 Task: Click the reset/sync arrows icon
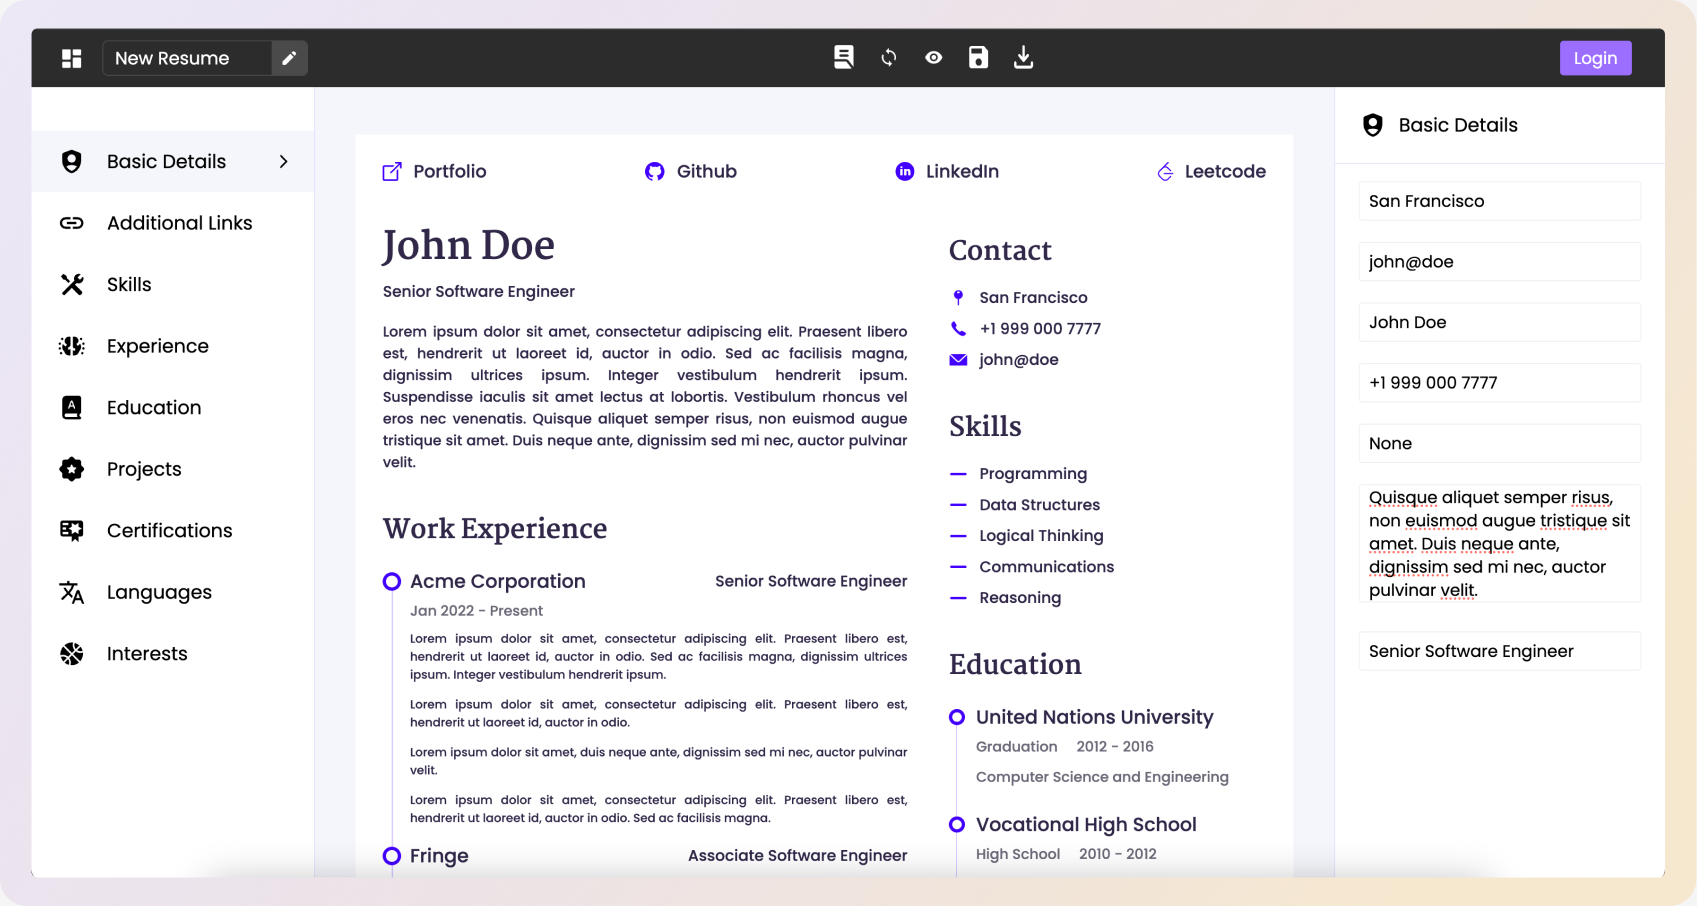tap(889, 58)
